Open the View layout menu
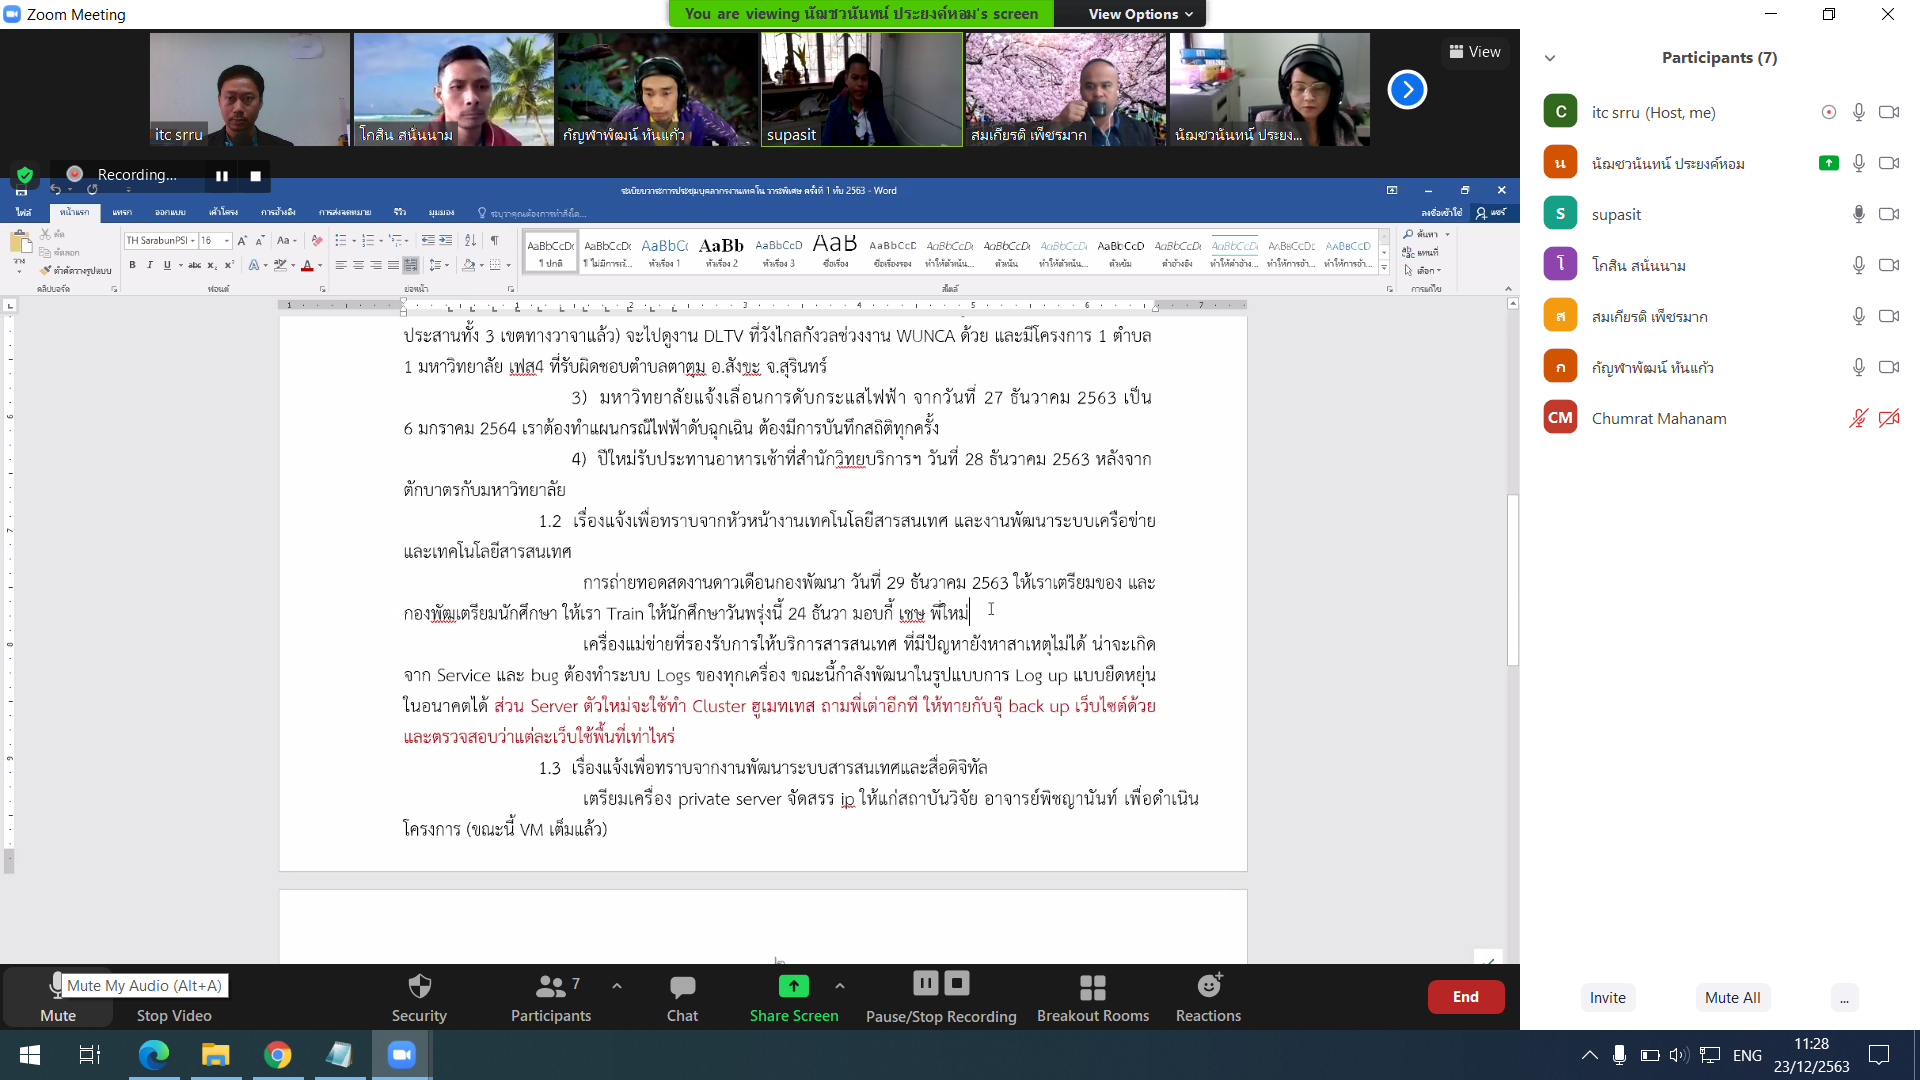Screen dimensions: 1920x1080 click(x=1475, y=52)
